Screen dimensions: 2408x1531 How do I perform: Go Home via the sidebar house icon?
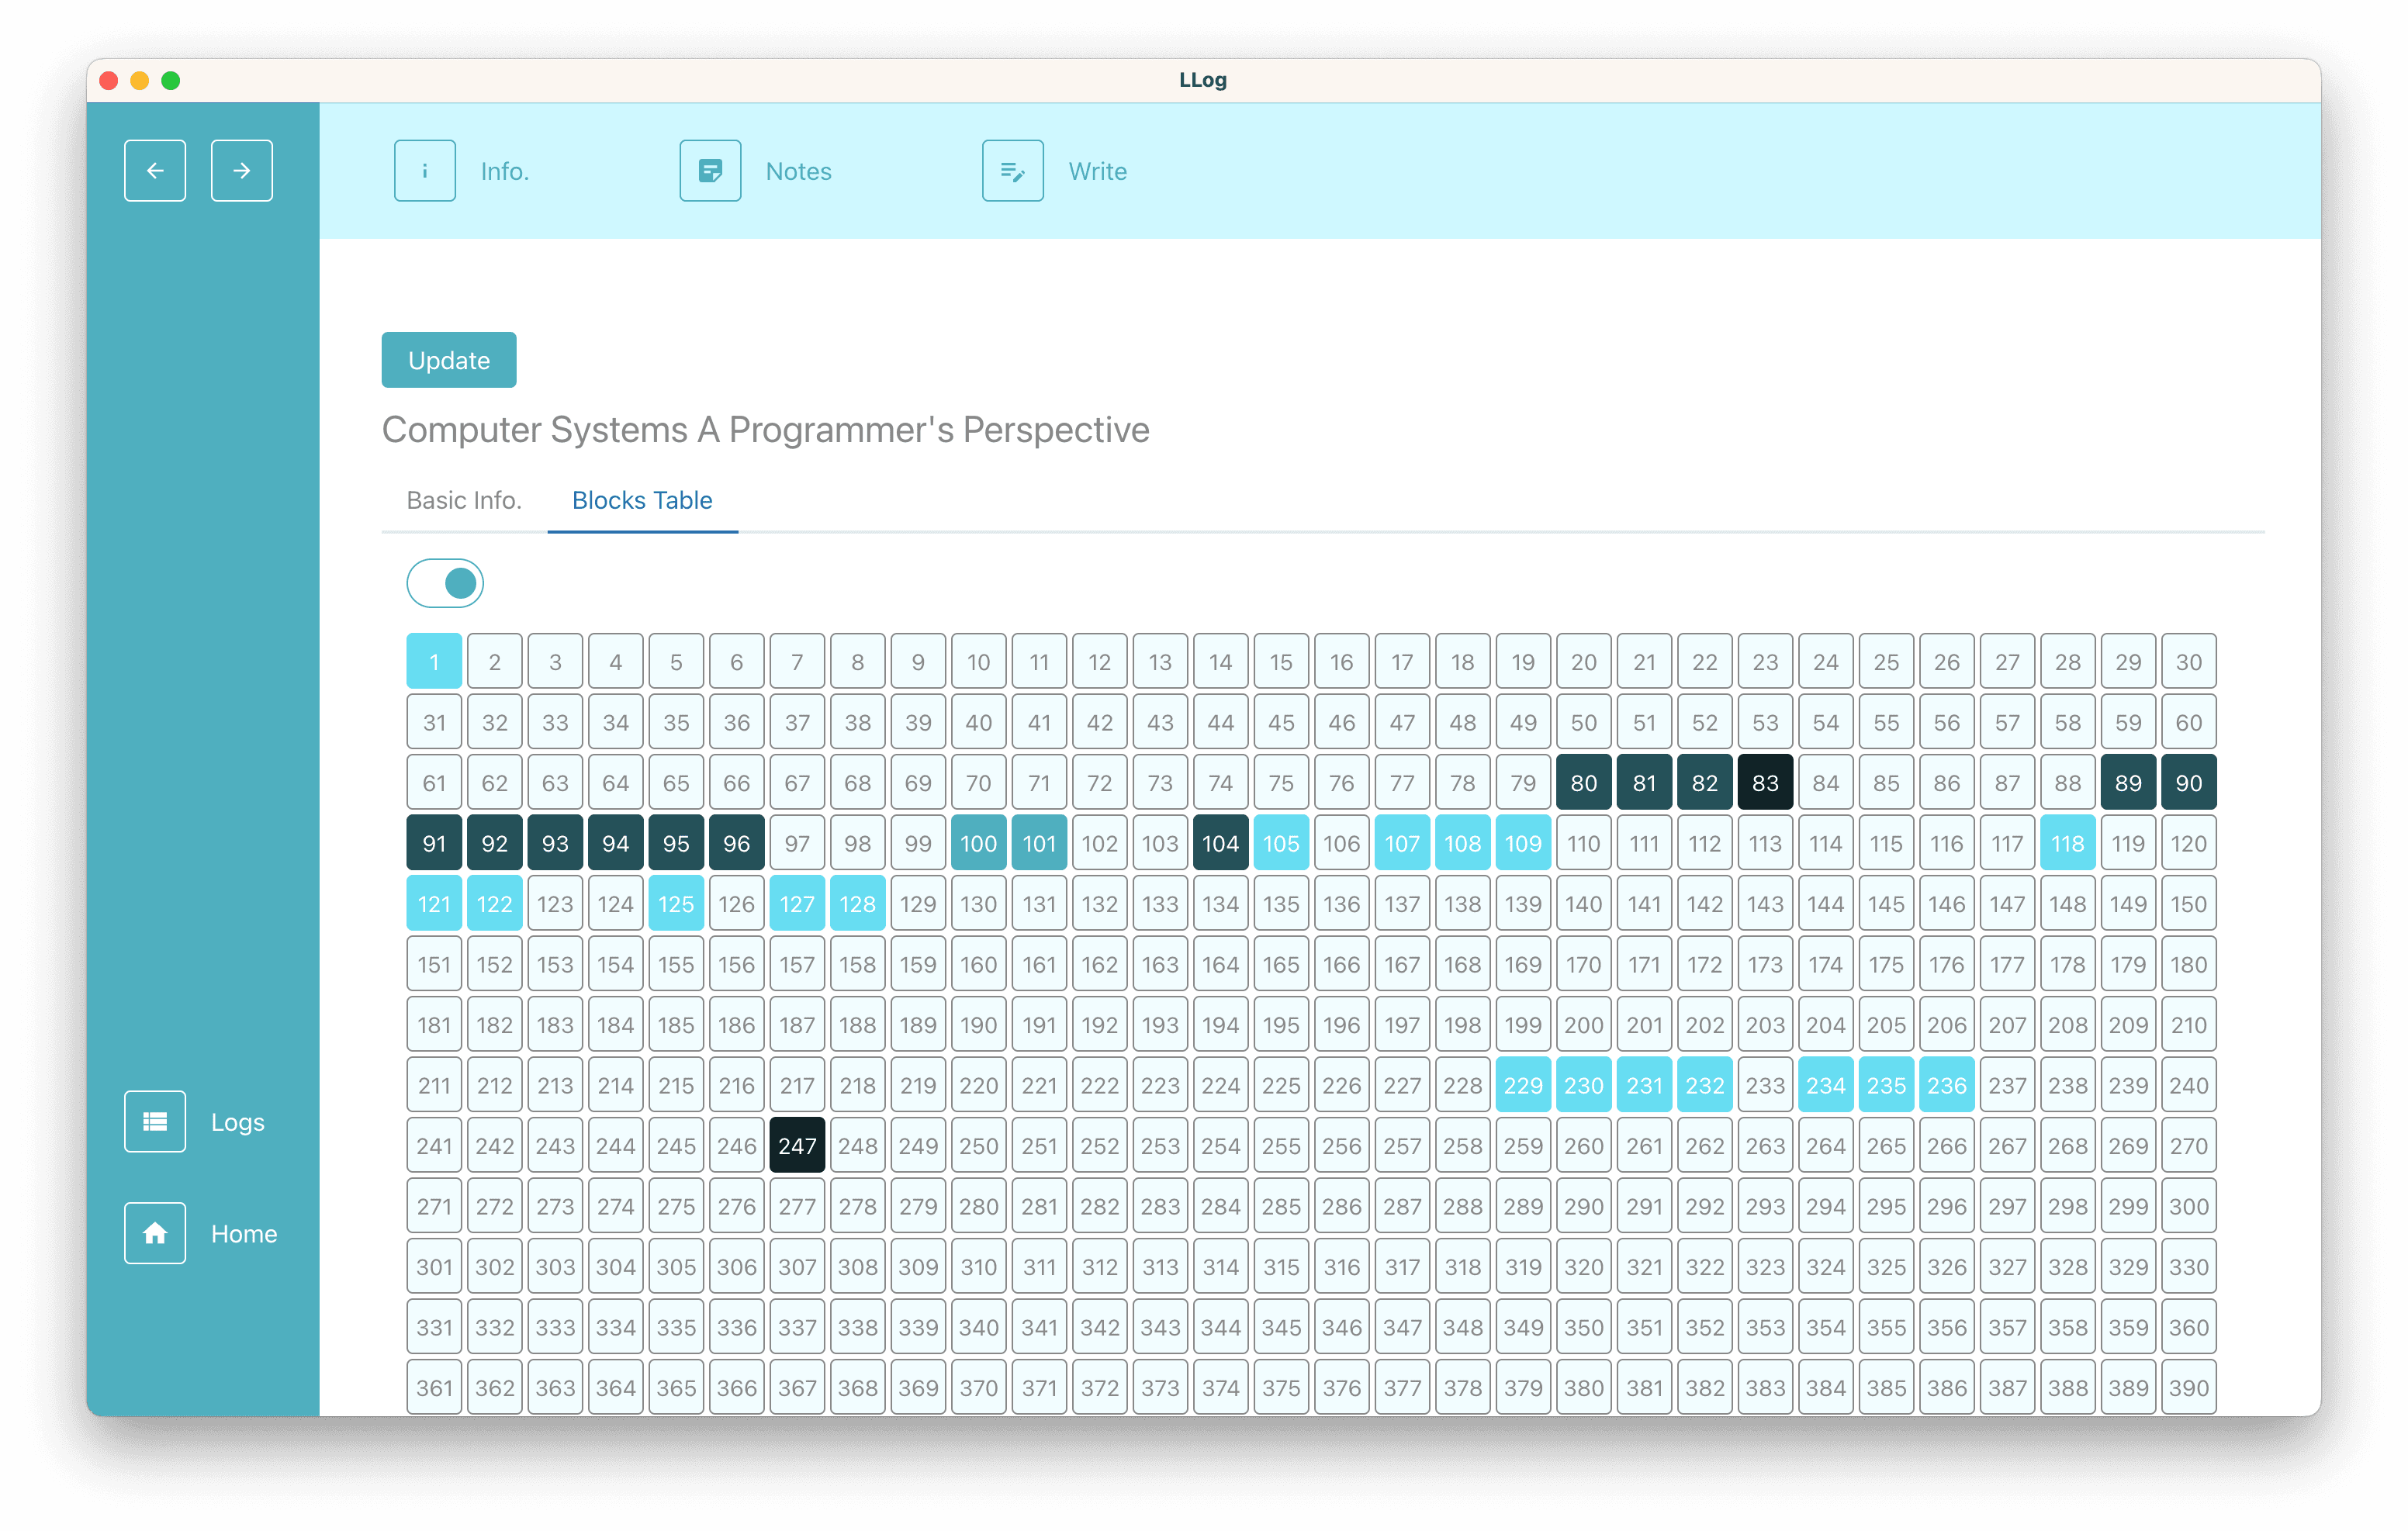[x=155, y=1233]
